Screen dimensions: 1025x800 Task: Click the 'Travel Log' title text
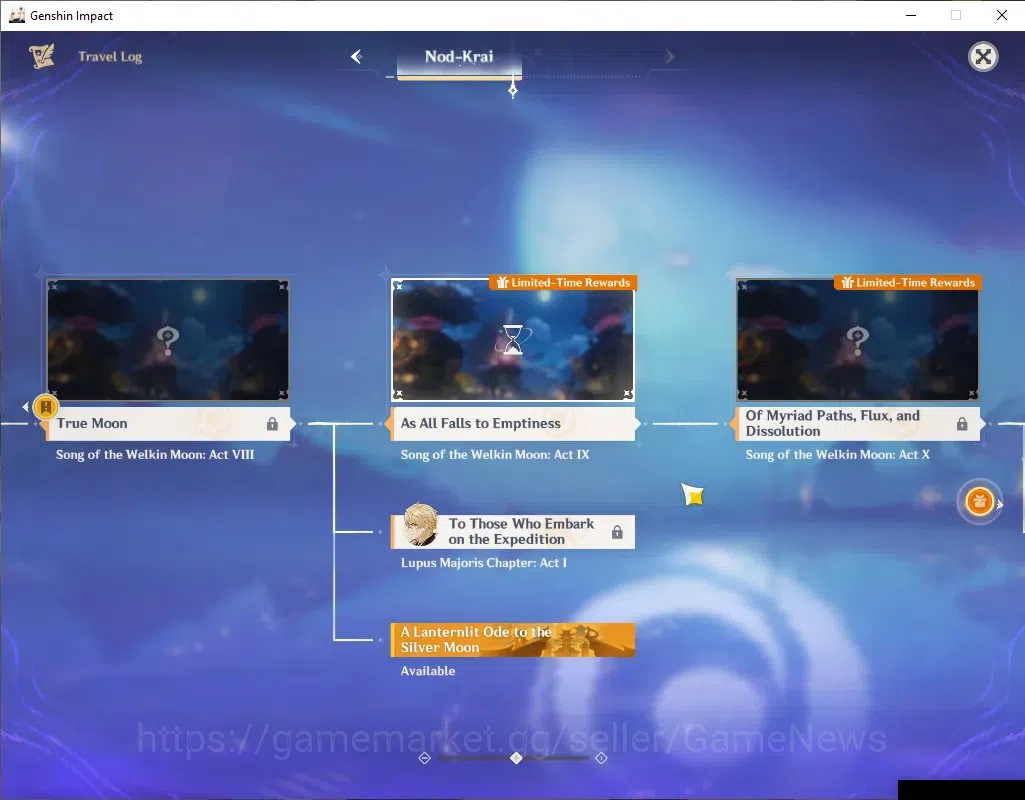[x=110, y=57]
